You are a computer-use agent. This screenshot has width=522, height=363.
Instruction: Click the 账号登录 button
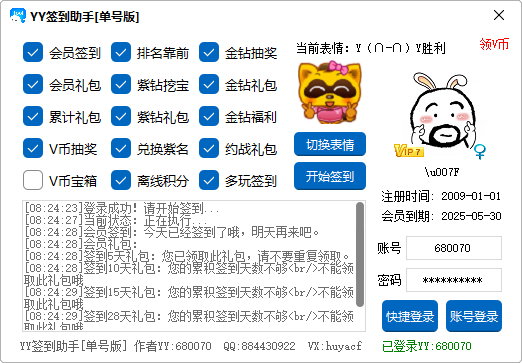(474, 316)
